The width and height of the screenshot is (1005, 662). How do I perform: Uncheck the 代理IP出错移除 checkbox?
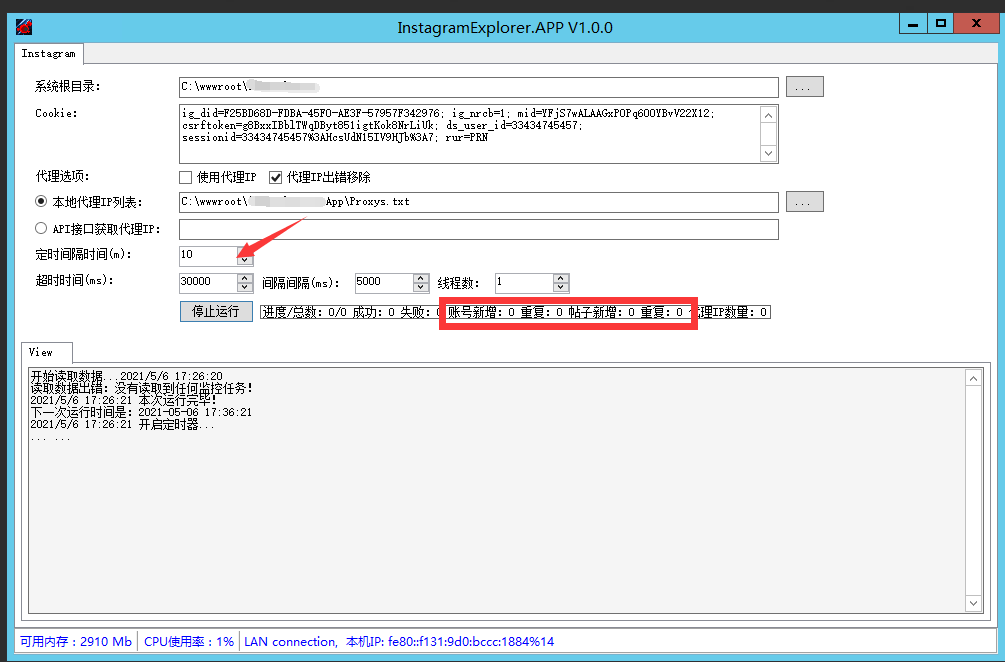pos(276,178)
